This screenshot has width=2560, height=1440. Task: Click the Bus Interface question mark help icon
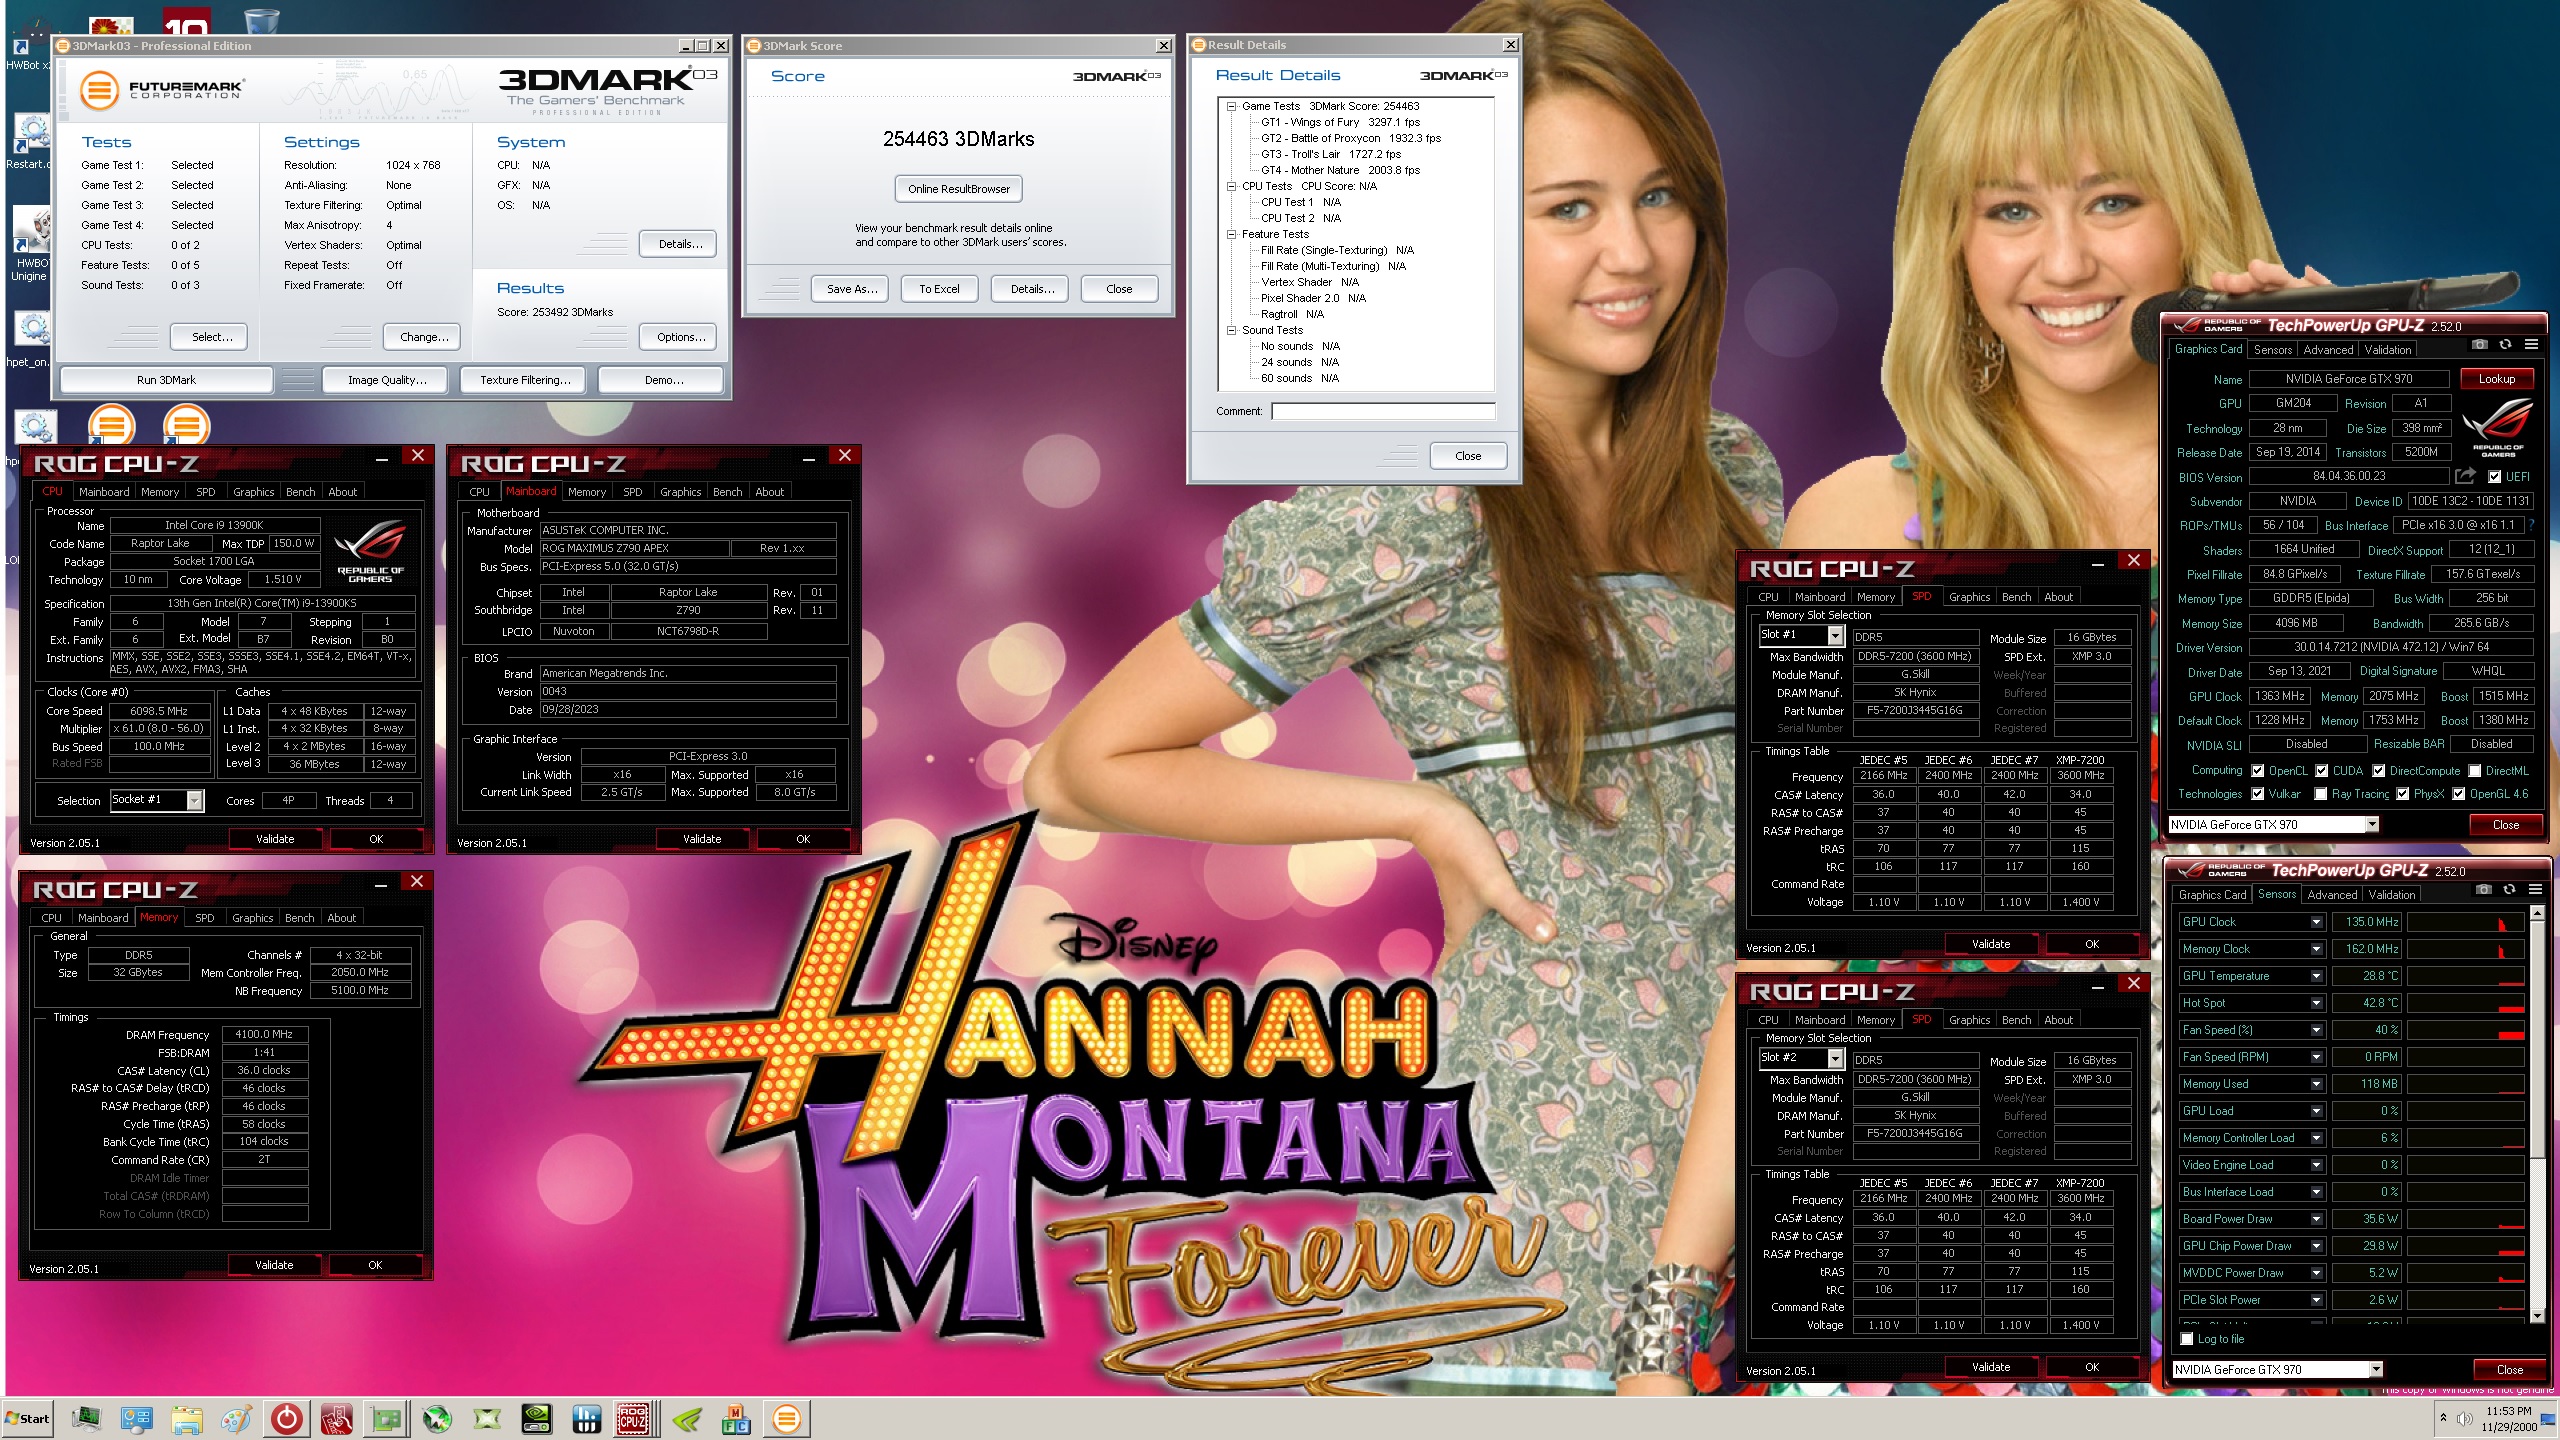pos(2531,525)
